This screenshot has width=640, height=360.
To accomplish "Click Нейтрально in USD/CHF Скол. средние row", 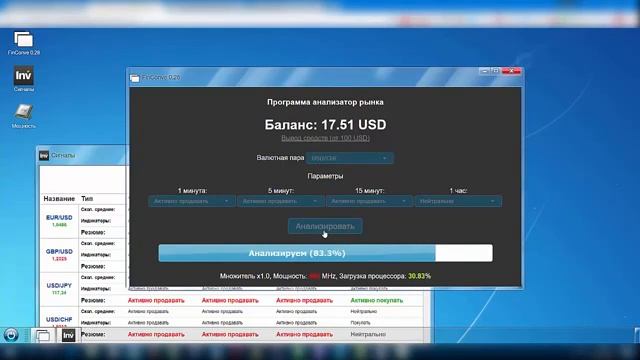I will point(364,311).
